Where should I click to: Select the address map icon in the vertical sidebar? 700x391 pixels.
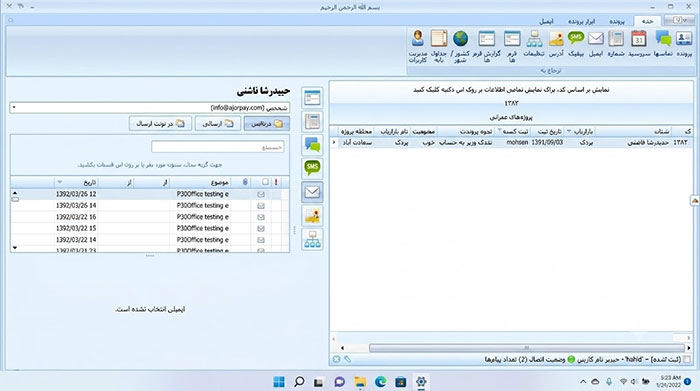point(312,216)
